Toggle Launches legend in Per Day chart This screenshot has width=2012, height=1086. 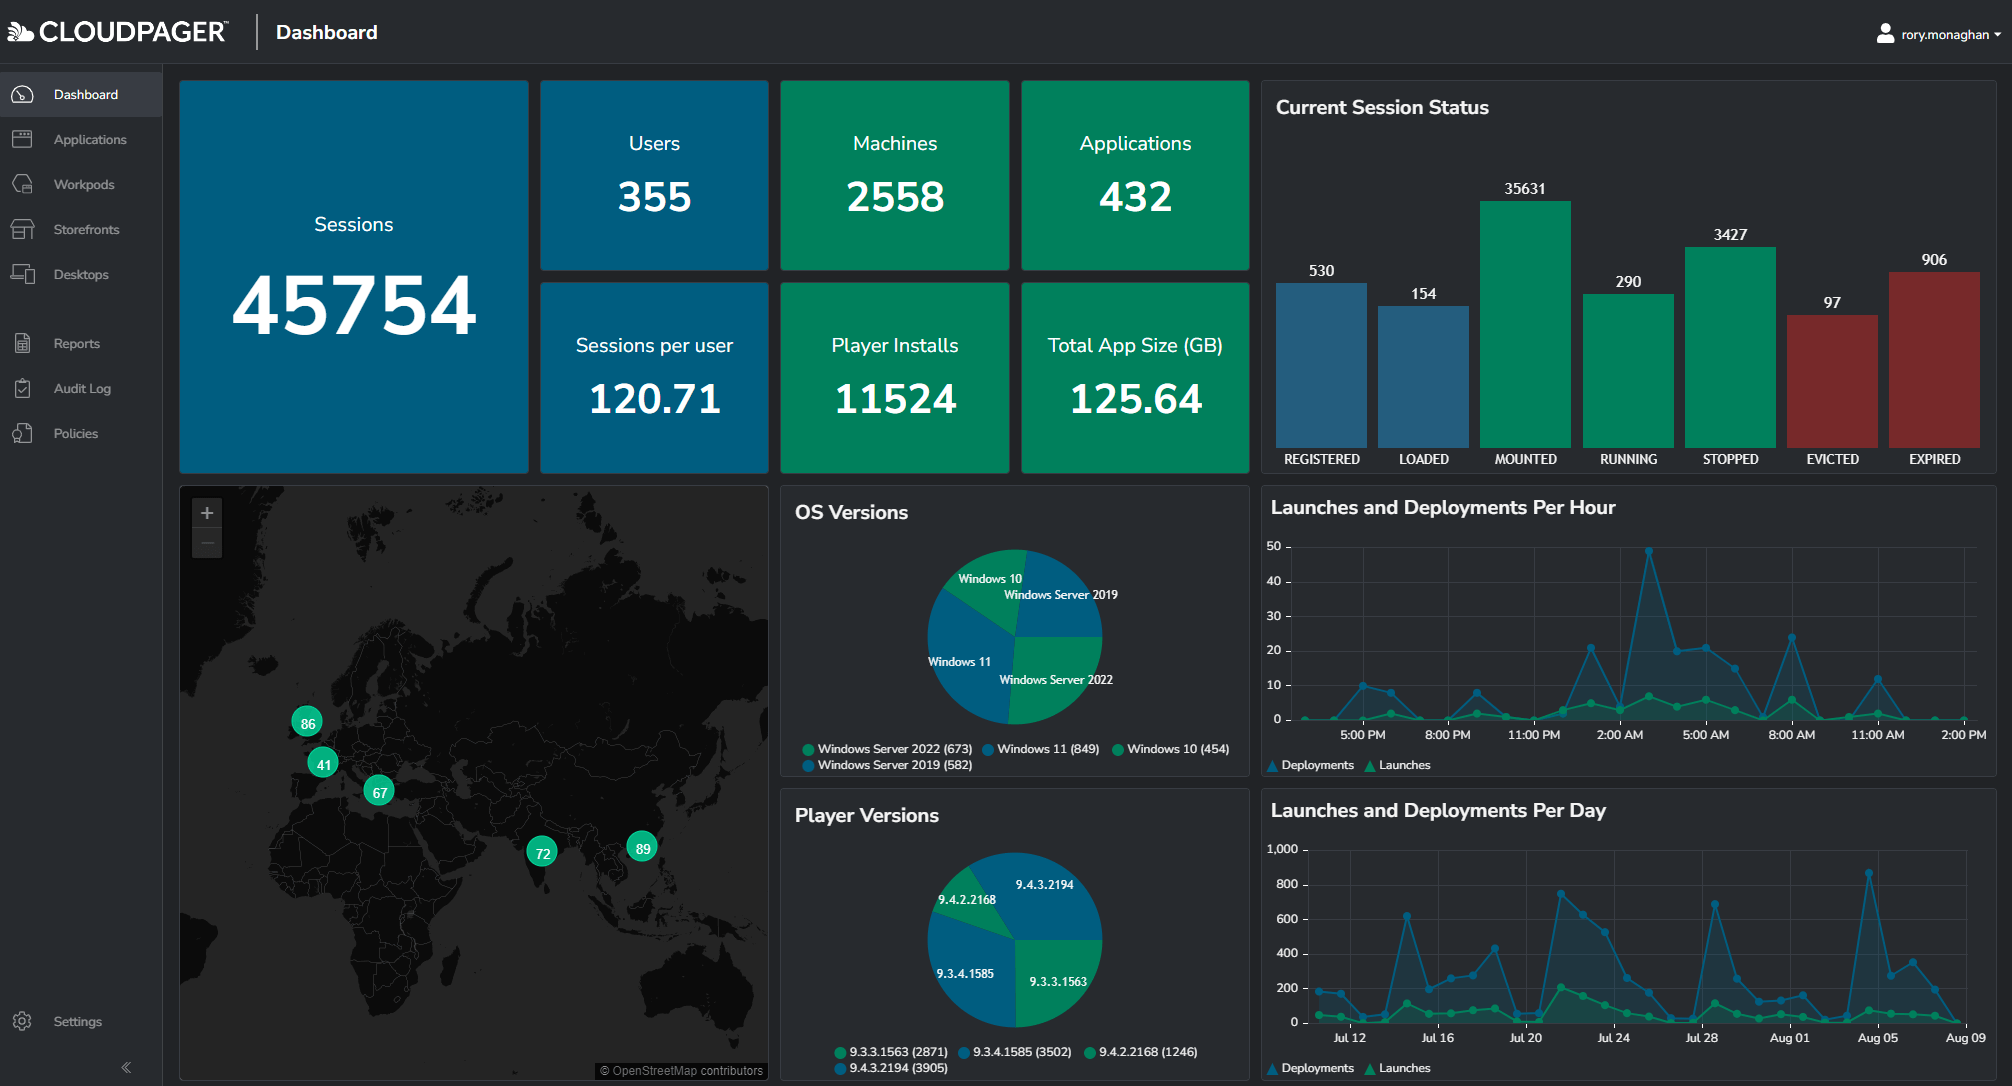pos(1397,1068)
